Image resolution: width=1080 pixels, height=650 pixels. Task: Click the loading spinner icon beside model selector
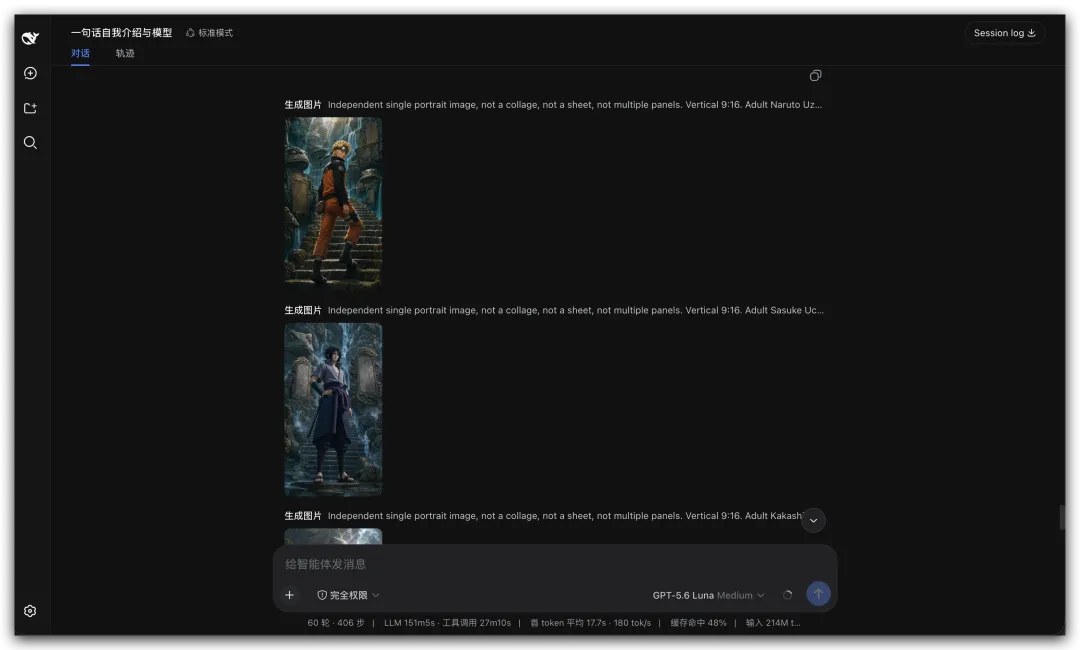787,595
